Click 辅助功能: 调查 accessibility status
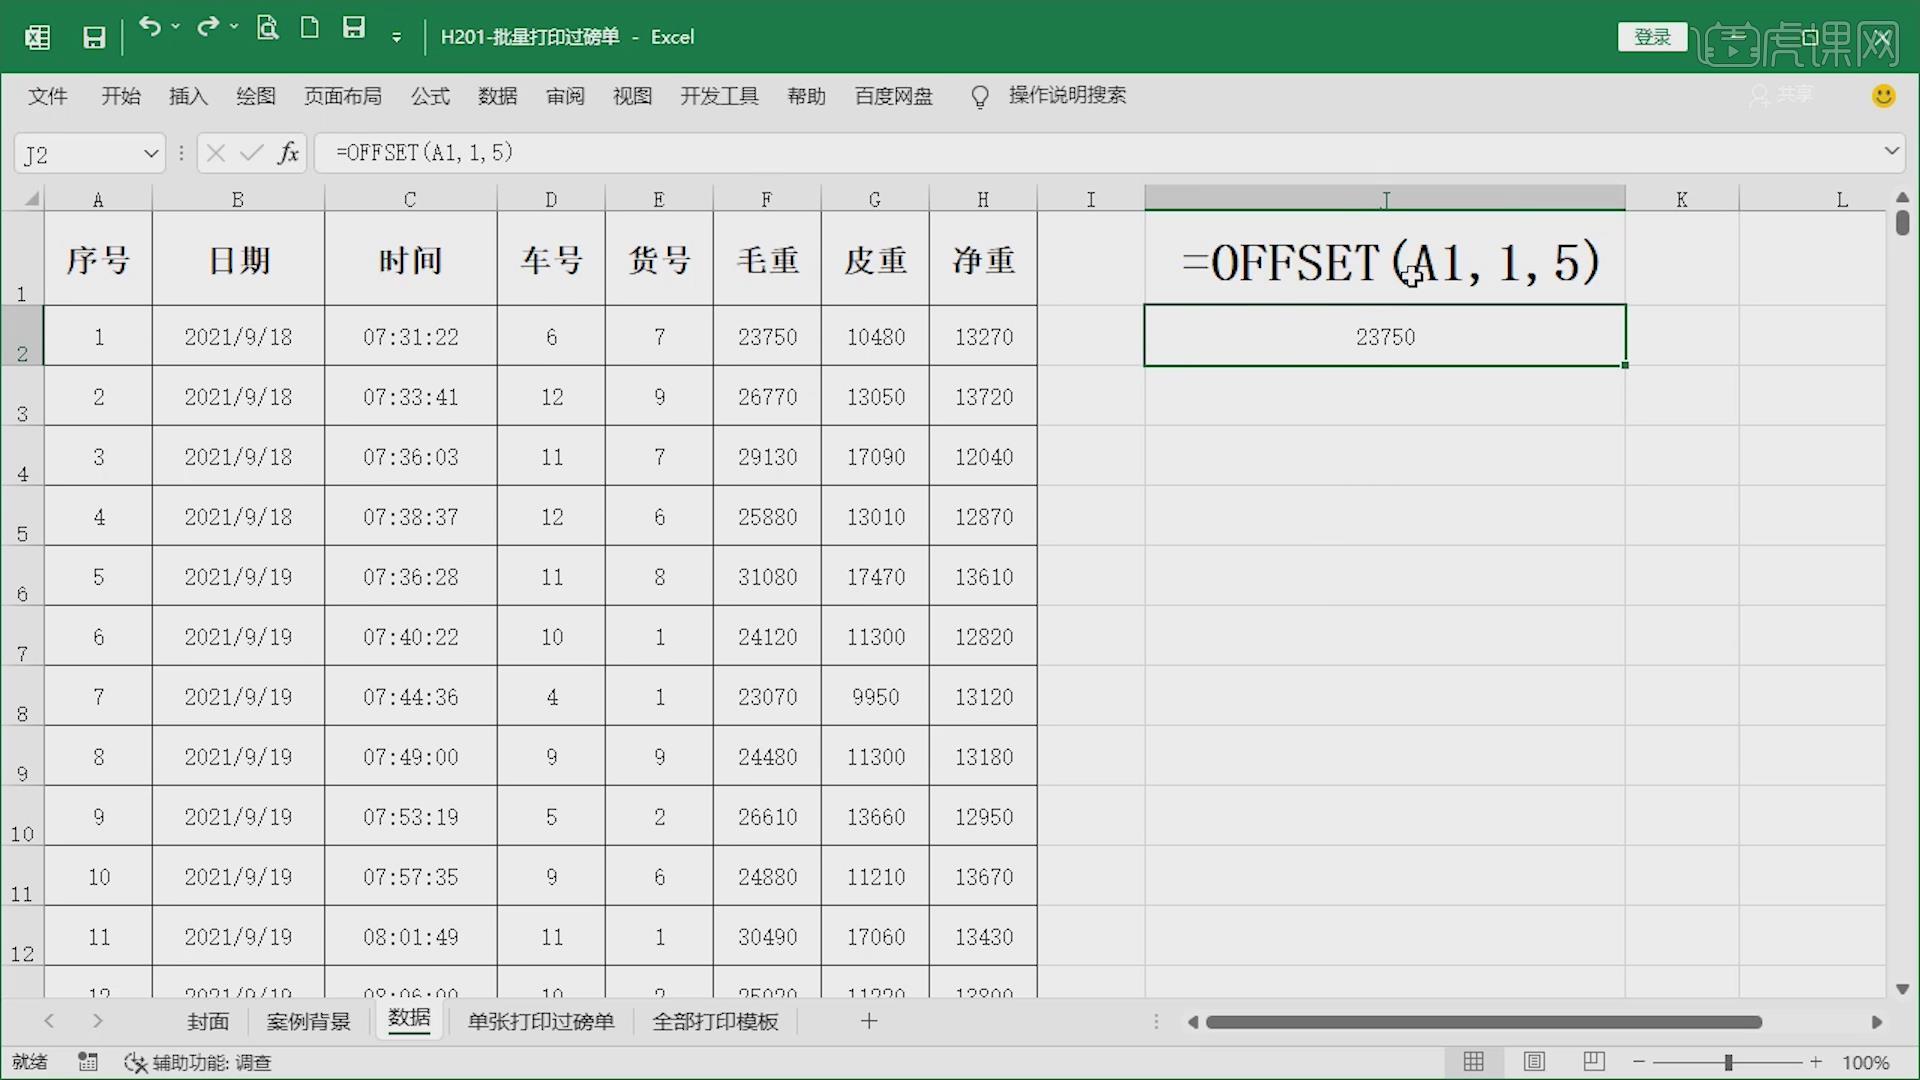1920x1080 pixels. tap(198, 1062)
